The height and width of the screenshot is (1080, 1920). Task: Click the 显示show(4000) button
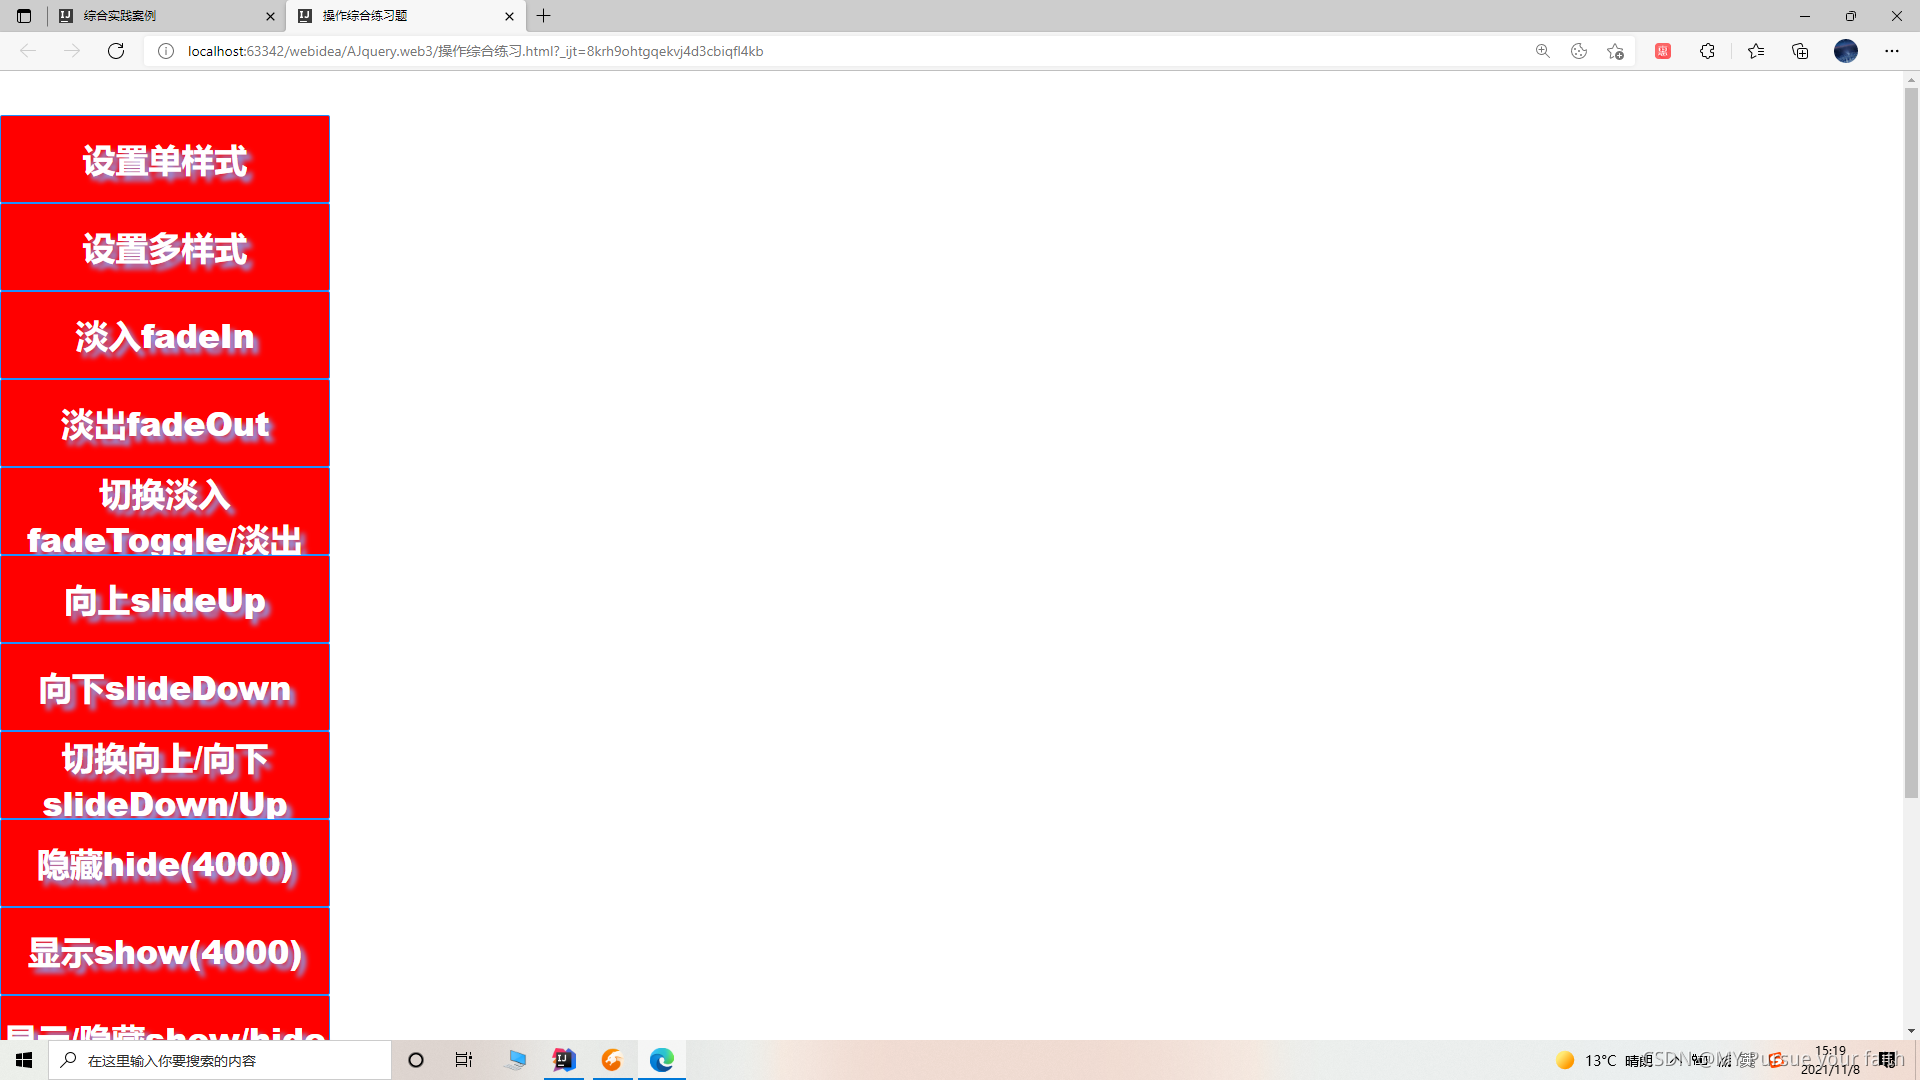pyautogui.click(x=165, y=952)
